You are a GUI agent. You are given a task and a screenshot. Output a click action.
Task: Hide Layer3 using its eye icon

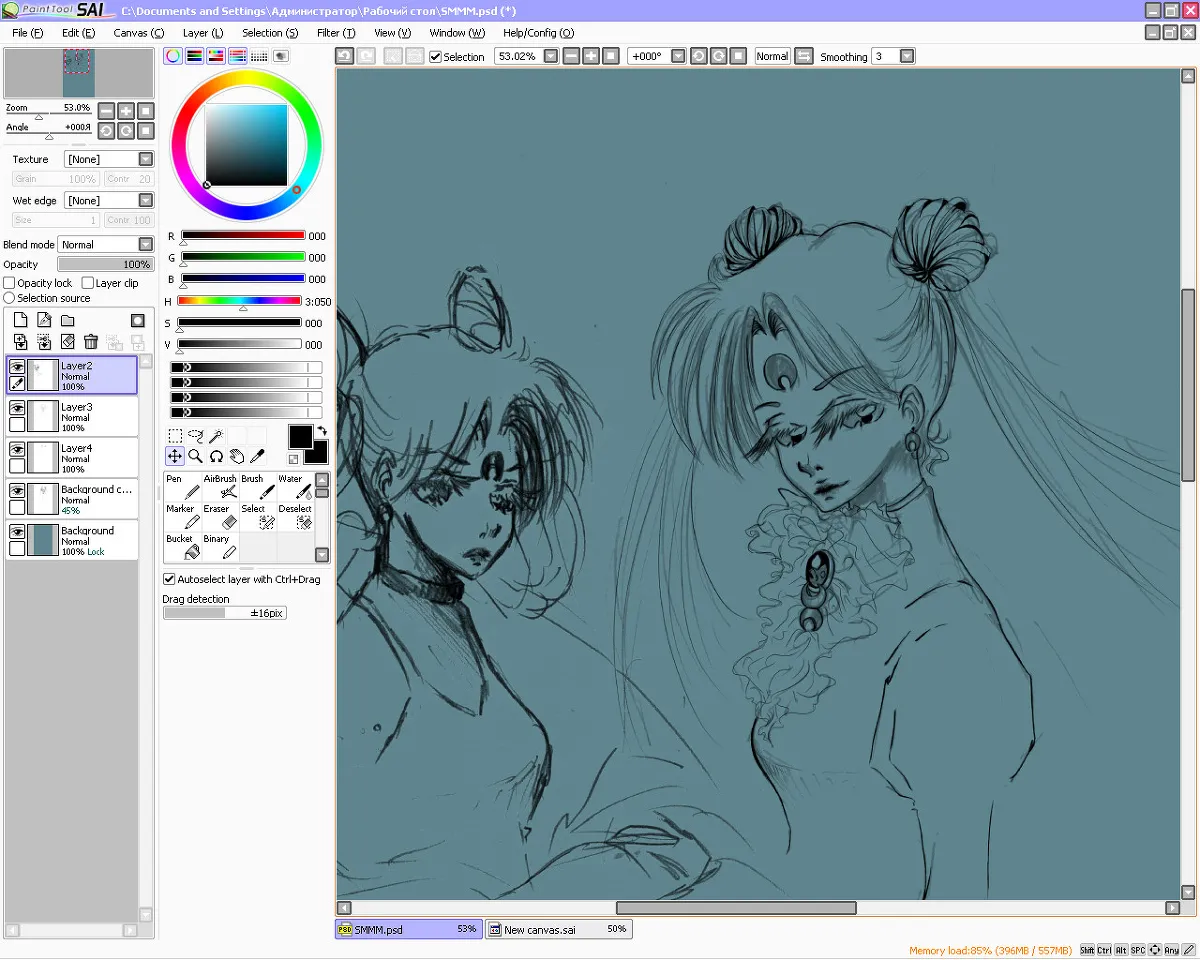coord(17,408)
